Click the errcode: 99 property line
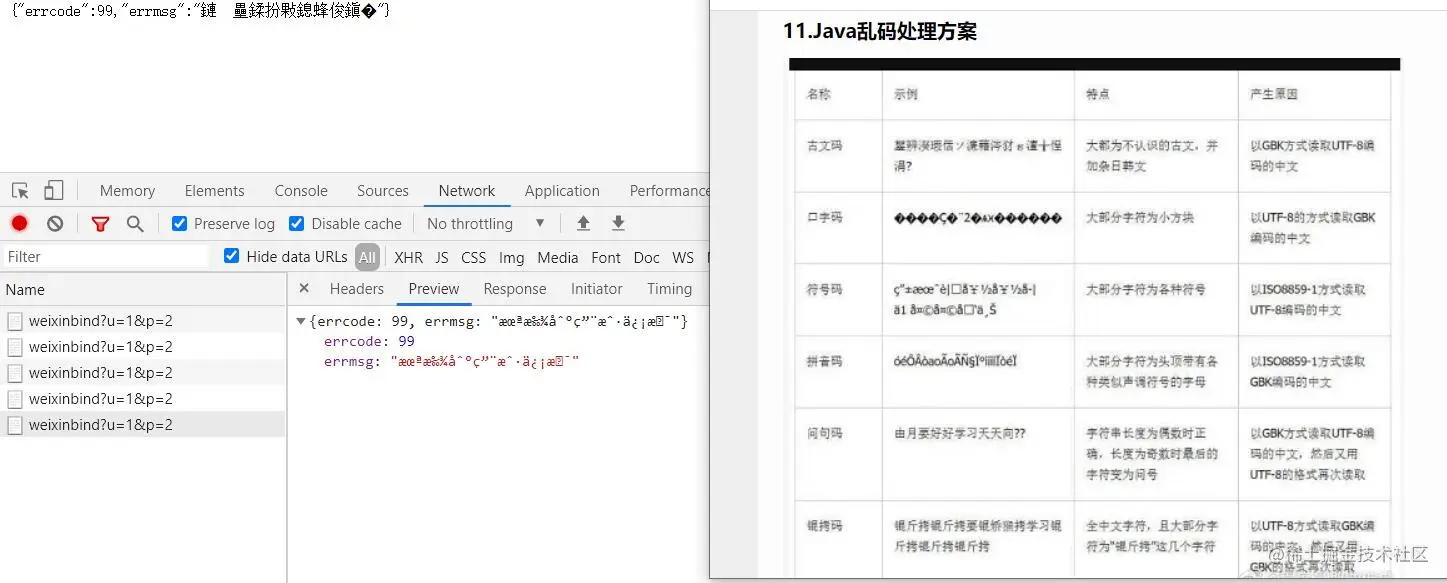 (x=369, y=341)
